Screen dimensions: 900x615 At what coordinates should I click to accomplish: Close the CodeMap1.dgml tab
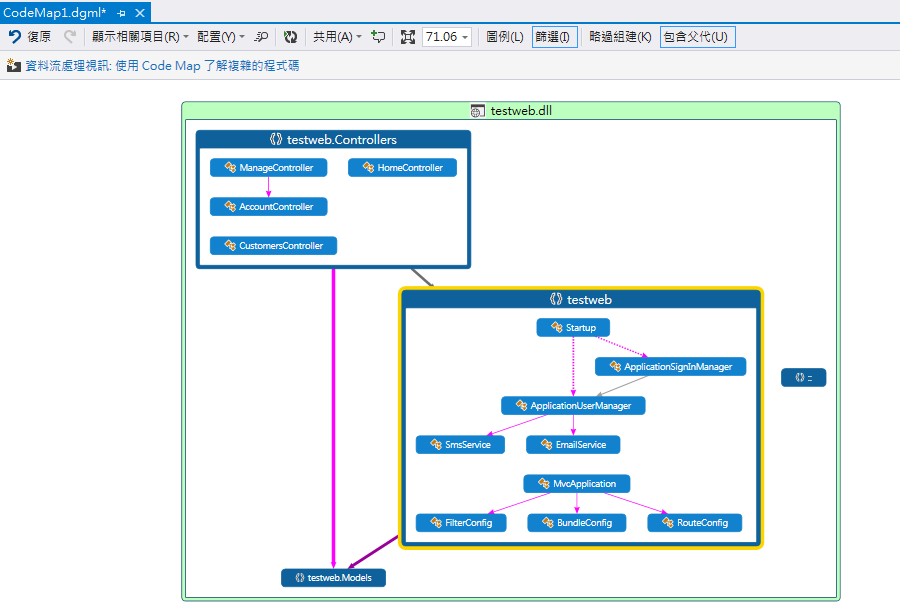click(139, 13)
